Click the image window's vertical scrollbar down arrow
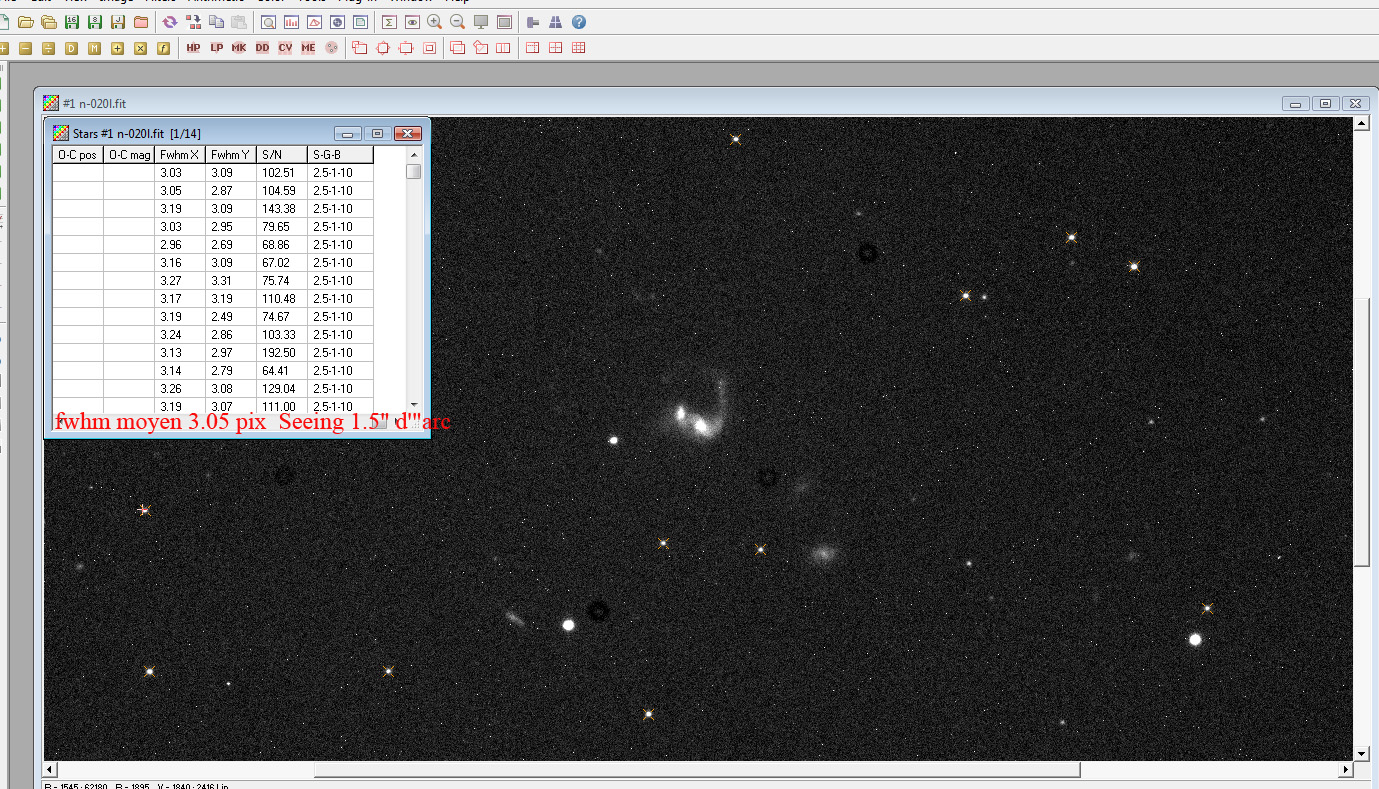 pyautogui.click(x=1361, y=753)
